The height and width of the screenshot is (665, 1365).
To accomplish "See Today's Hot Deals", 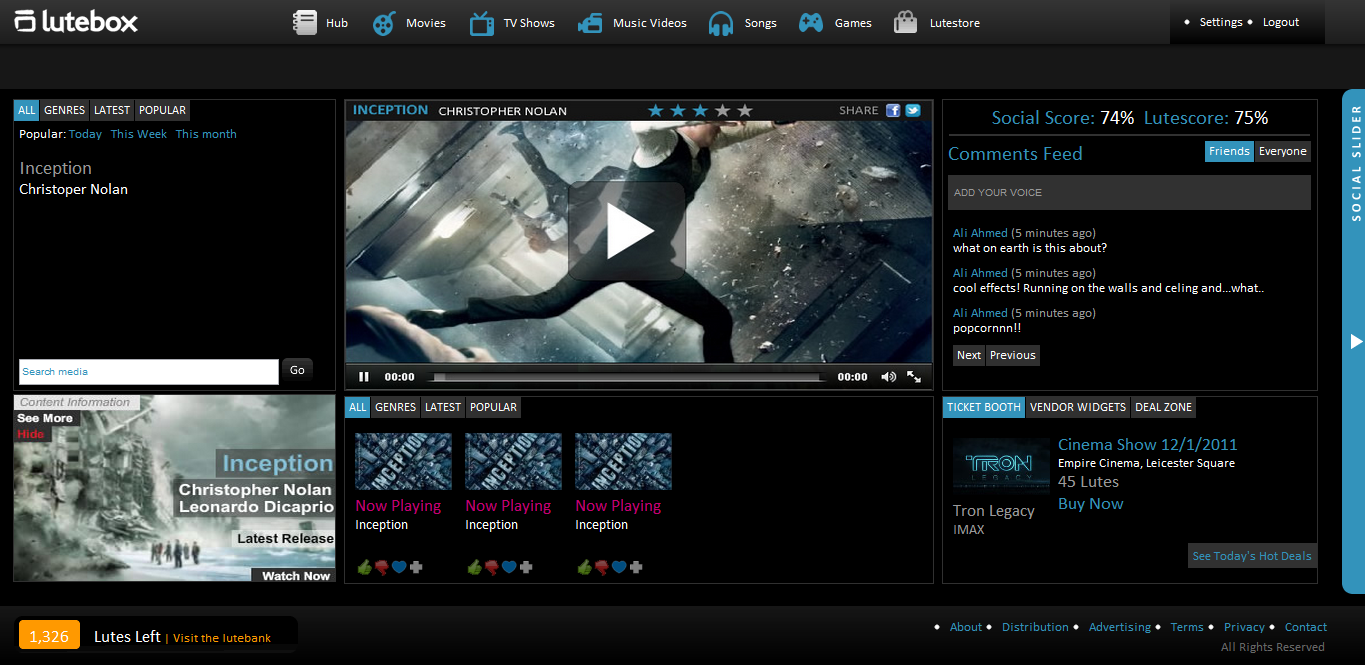I will (1252, 556).
